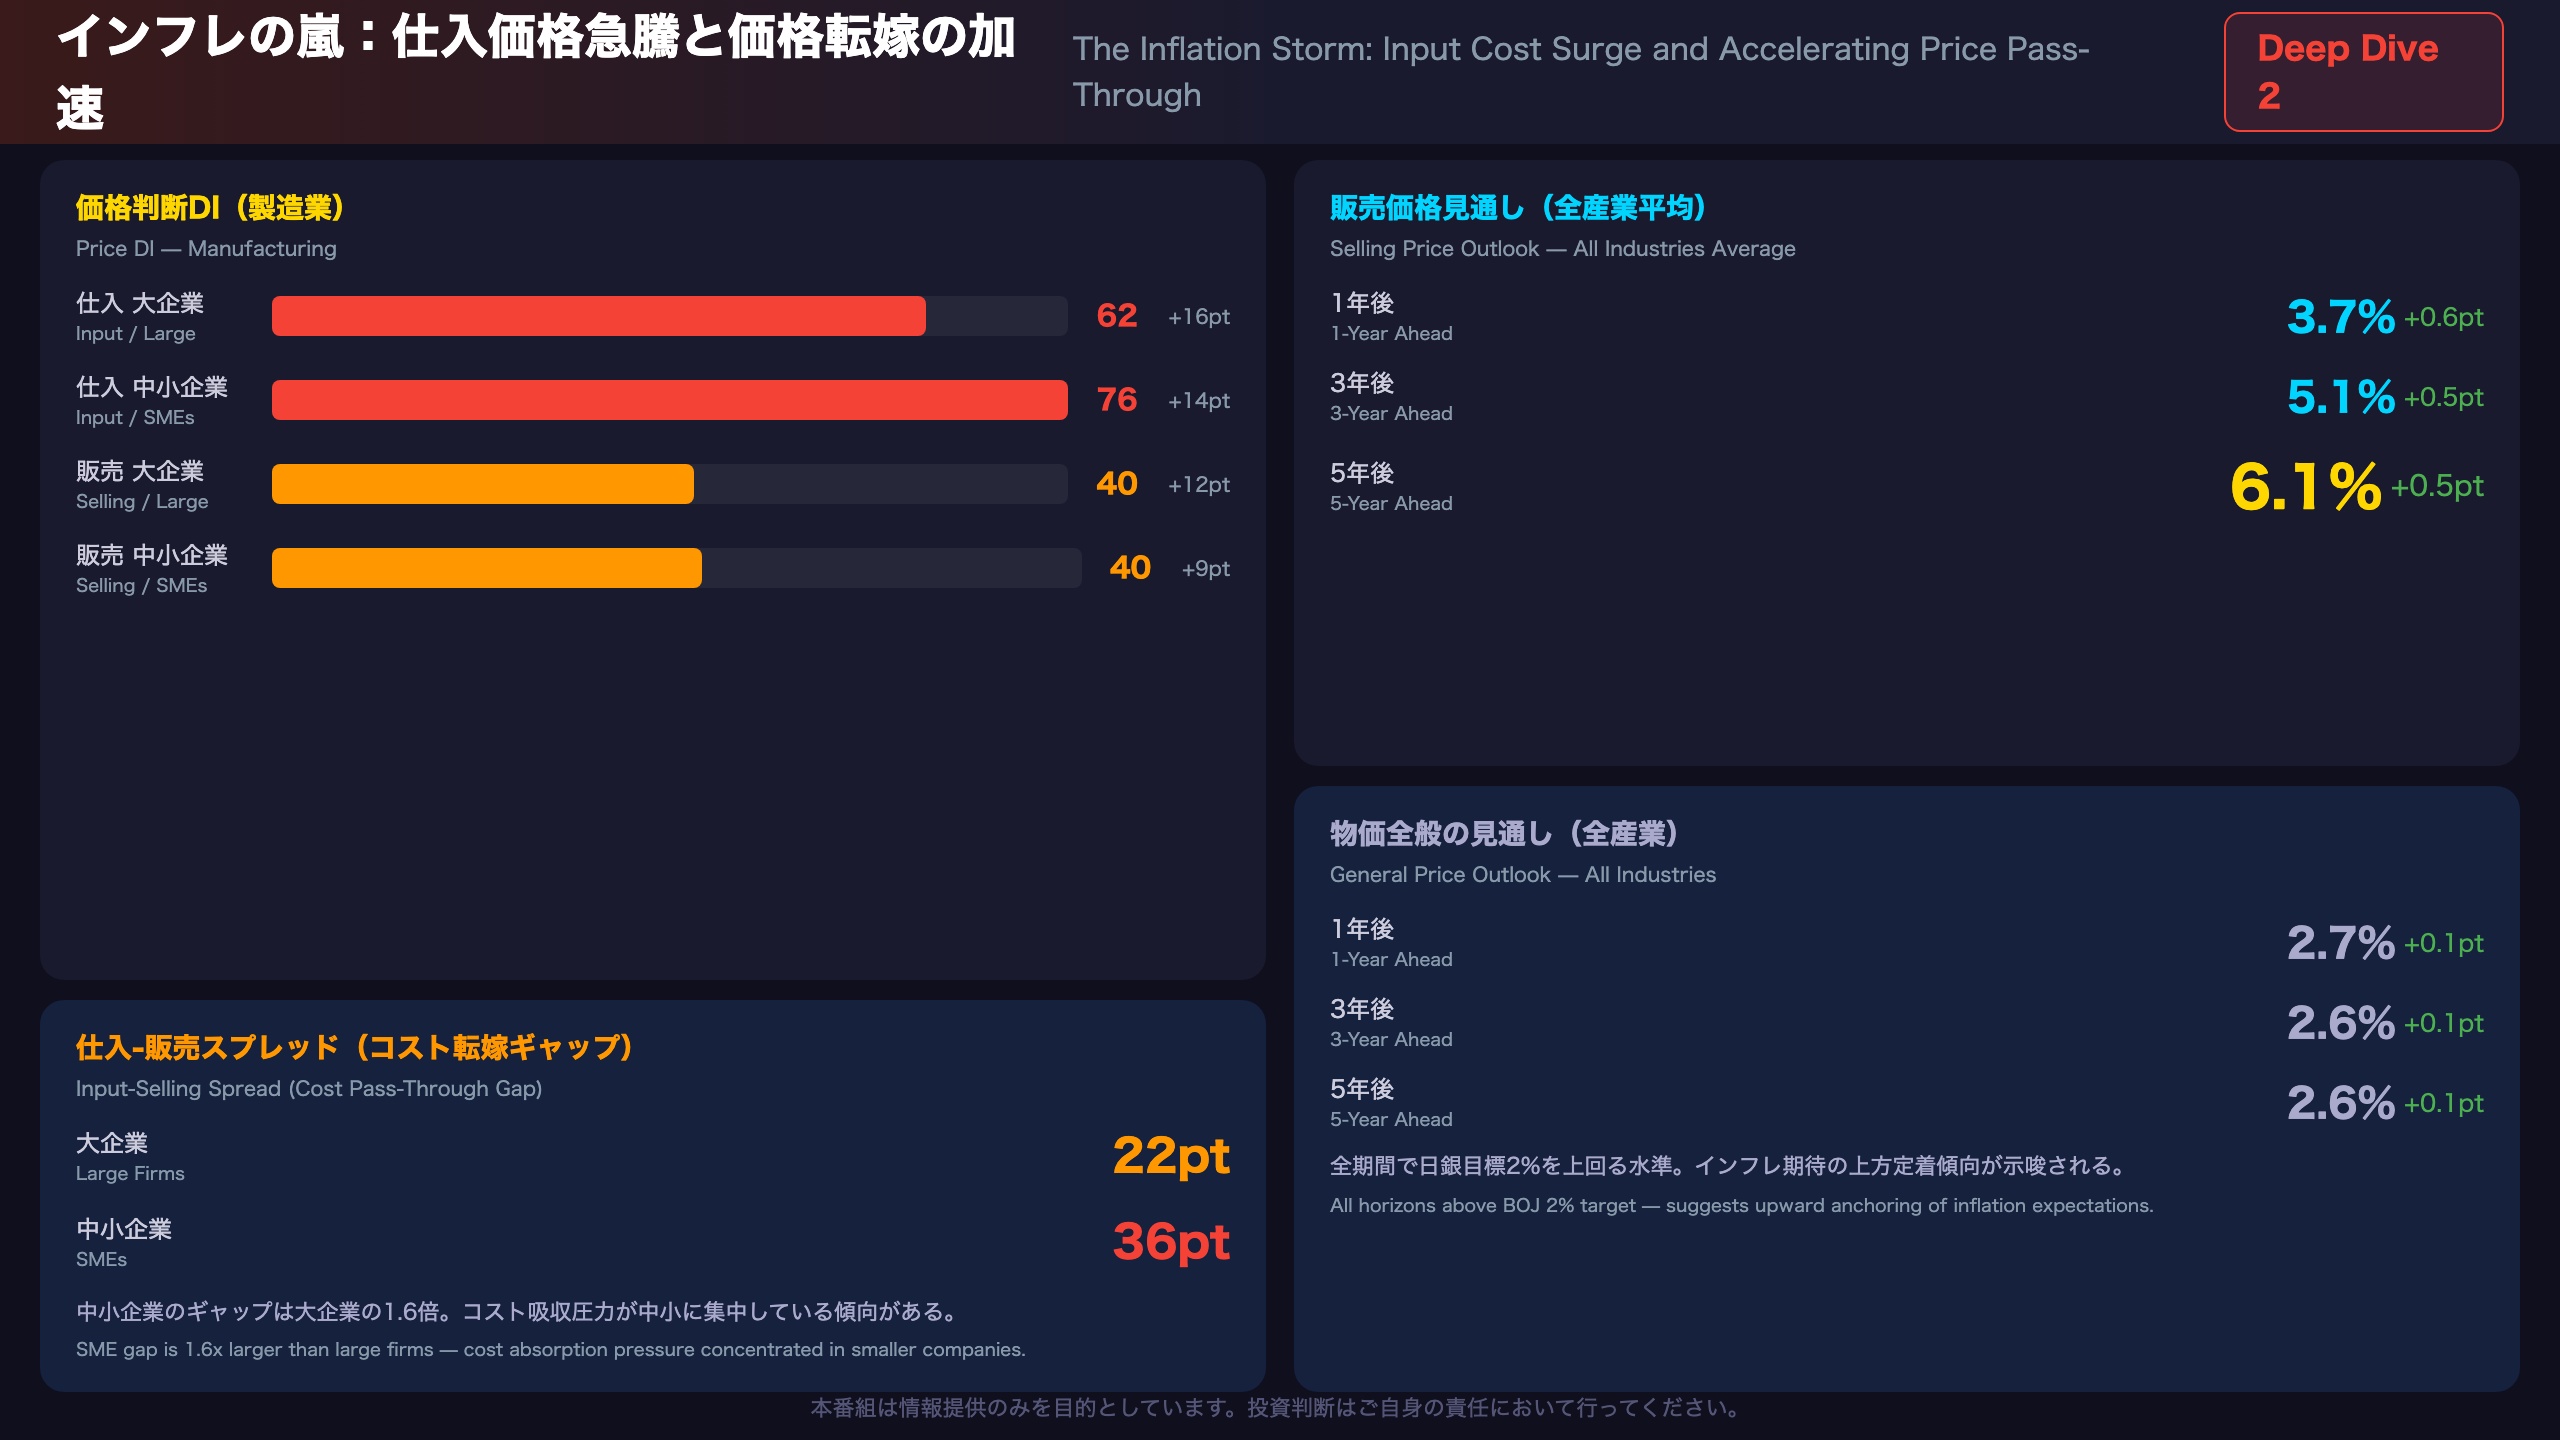The height and width of the screenshot is (1440, 2560).
Task: Click the Large Firms label in spread card
Action: coord(130,1174)
